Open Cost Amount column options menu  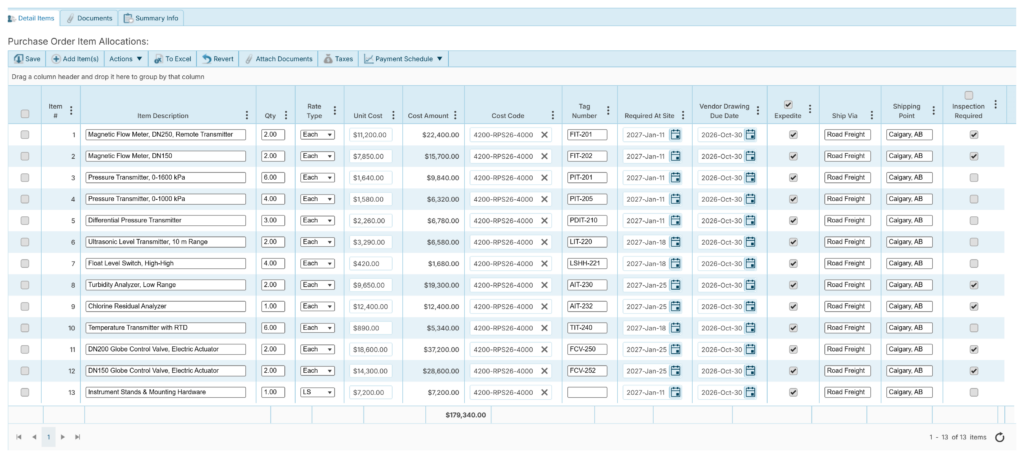pyautogui.click(x=455, y=116)
